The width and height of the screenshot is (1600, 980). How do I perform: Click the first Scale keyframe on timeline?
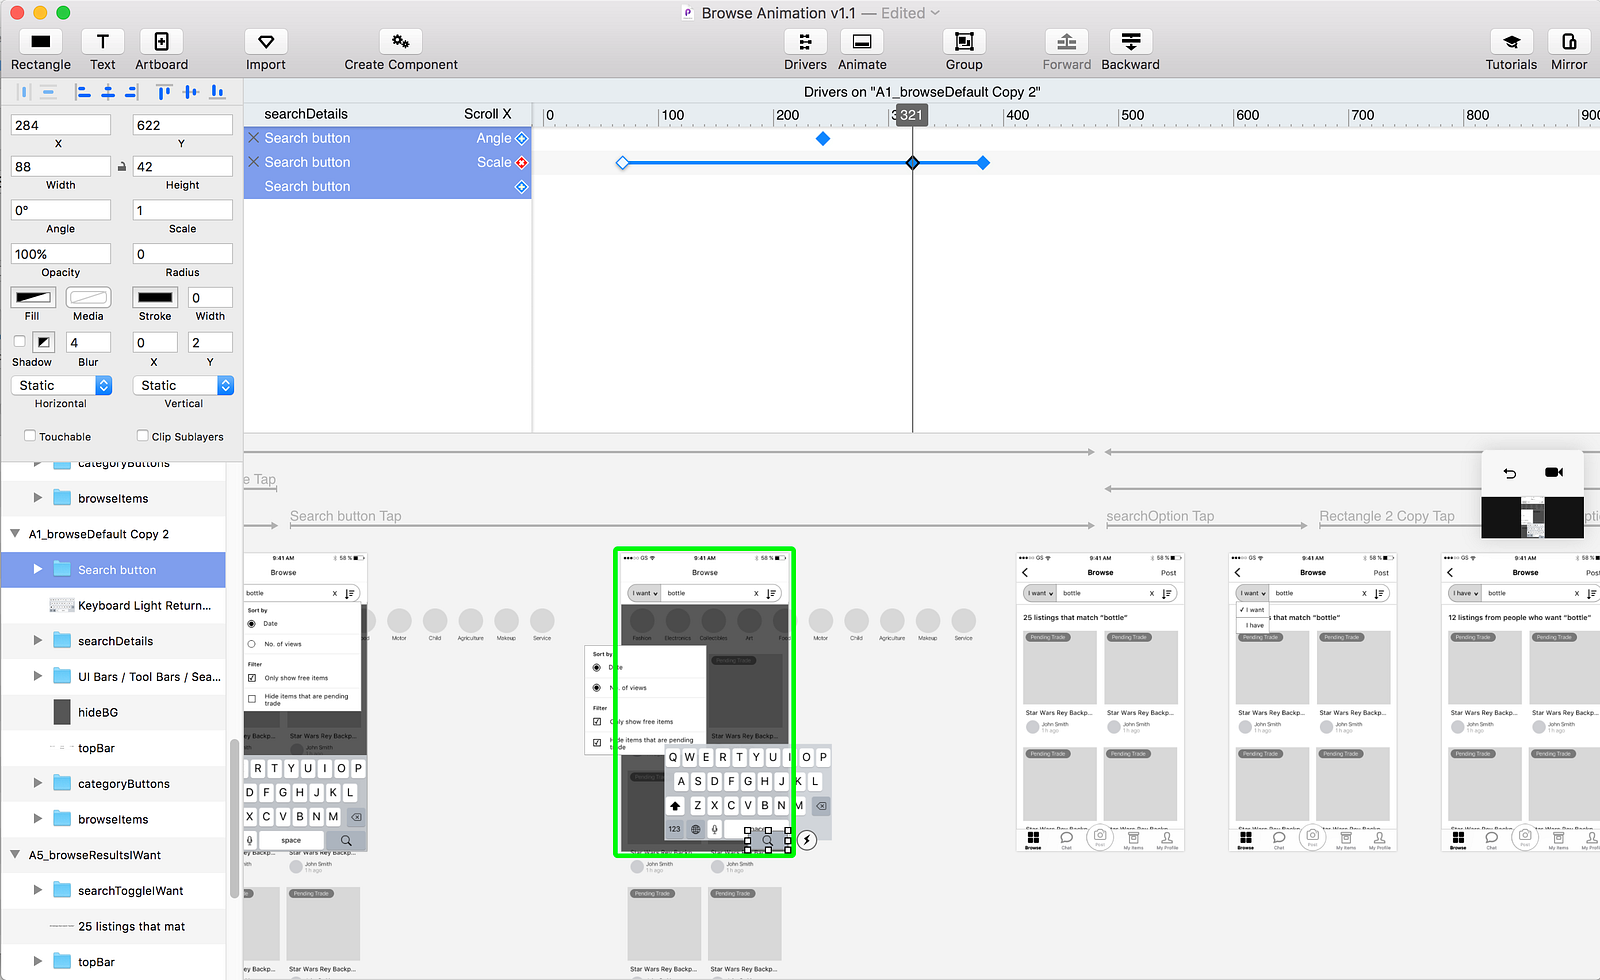click(x=622, y=162)
